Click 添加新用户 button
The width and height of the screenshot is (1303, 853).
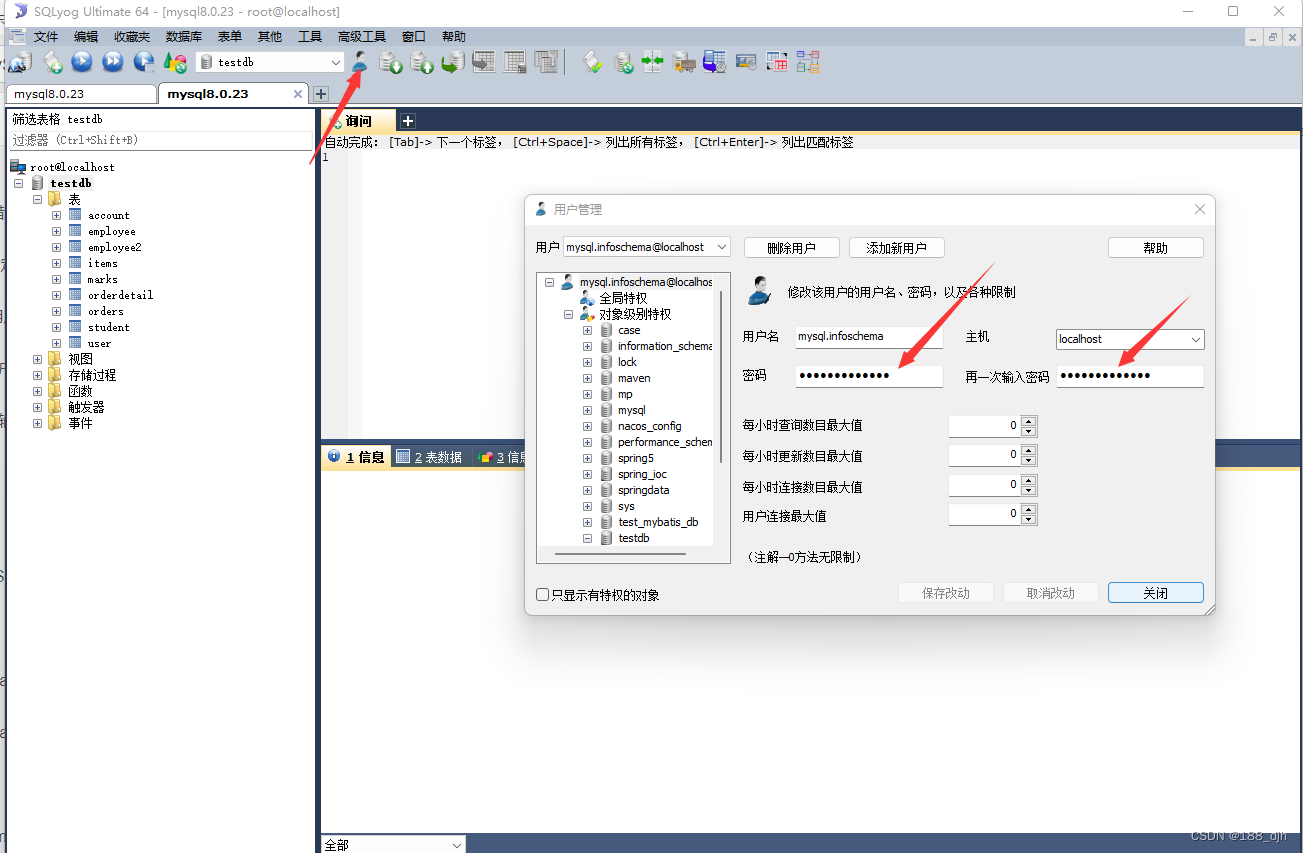point(896,248)
